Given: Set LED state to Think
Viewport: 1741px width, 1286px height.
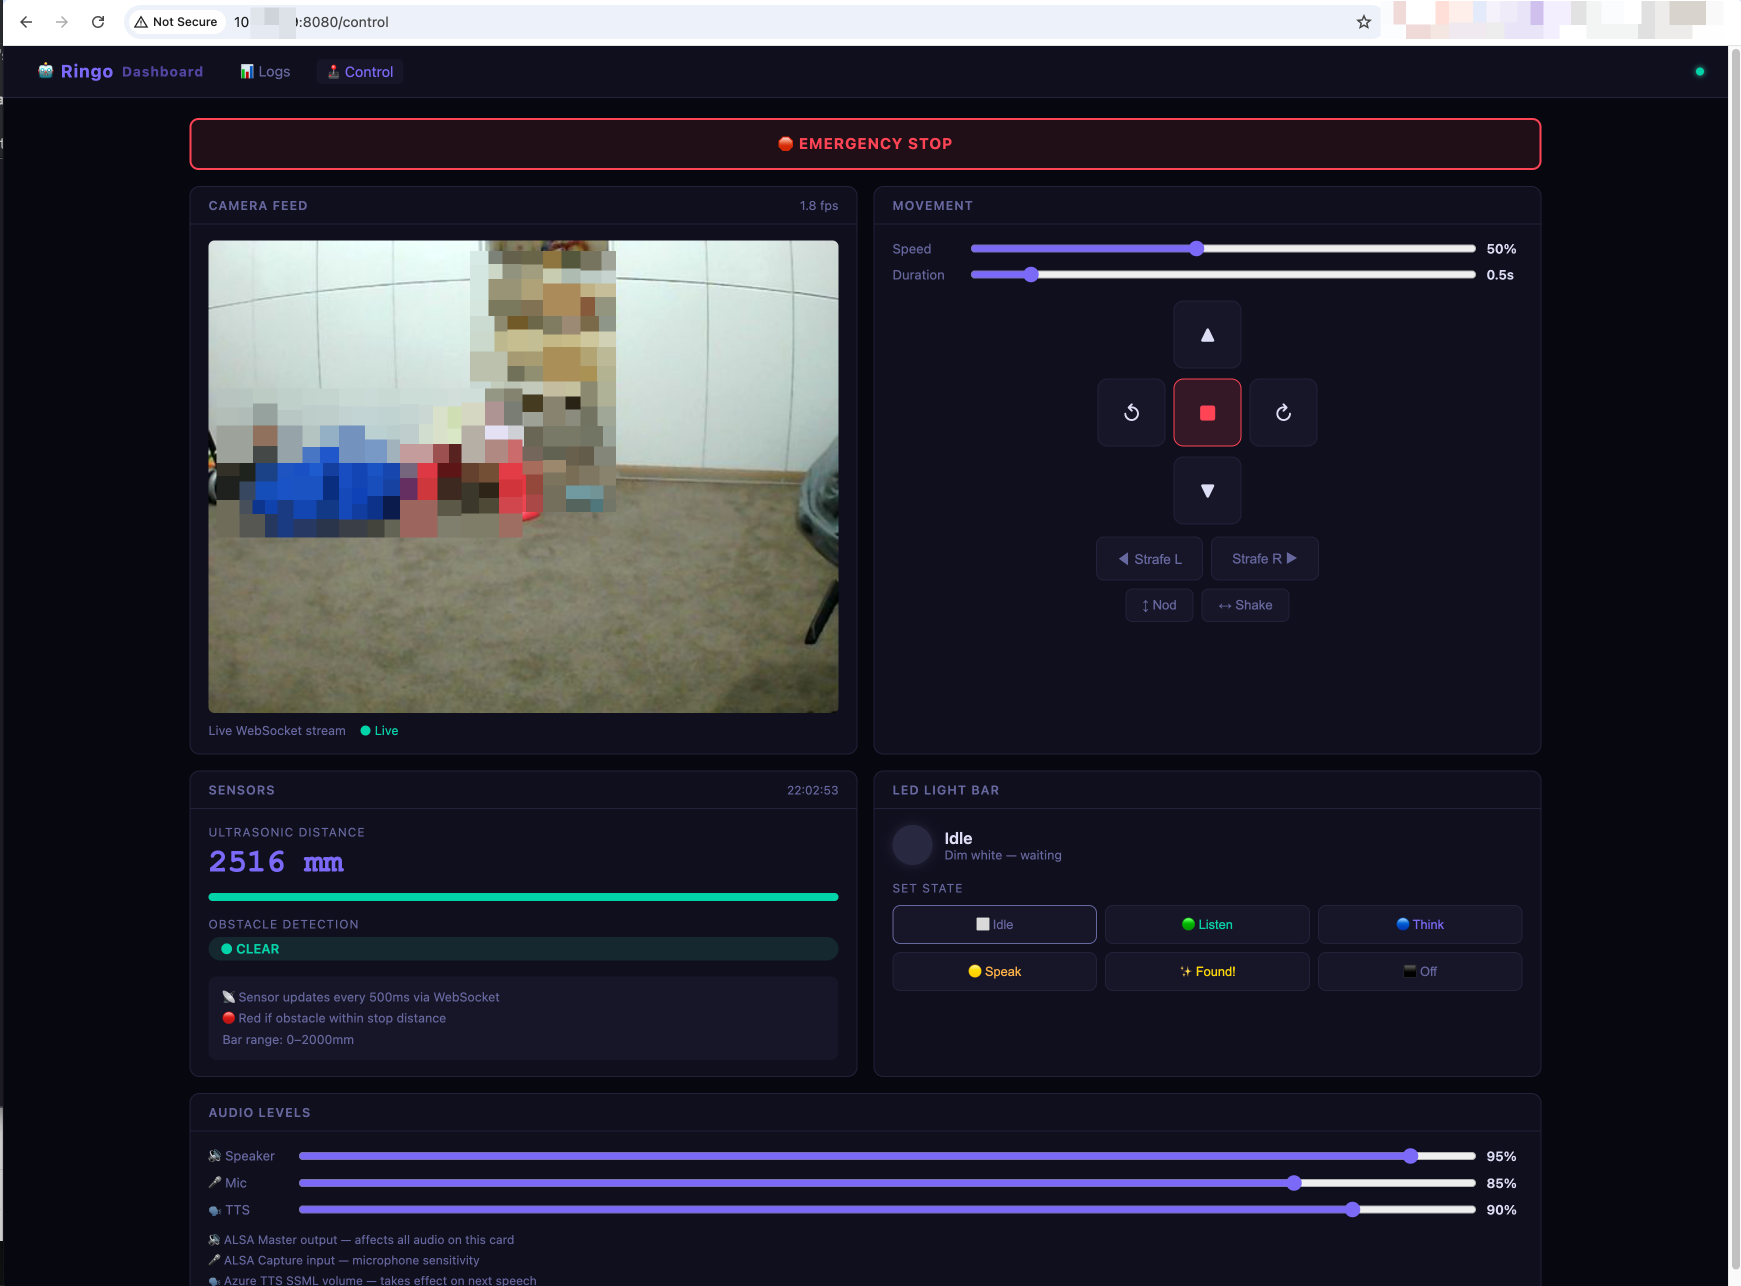Looking at the screenshot, I should (1420, 925).
